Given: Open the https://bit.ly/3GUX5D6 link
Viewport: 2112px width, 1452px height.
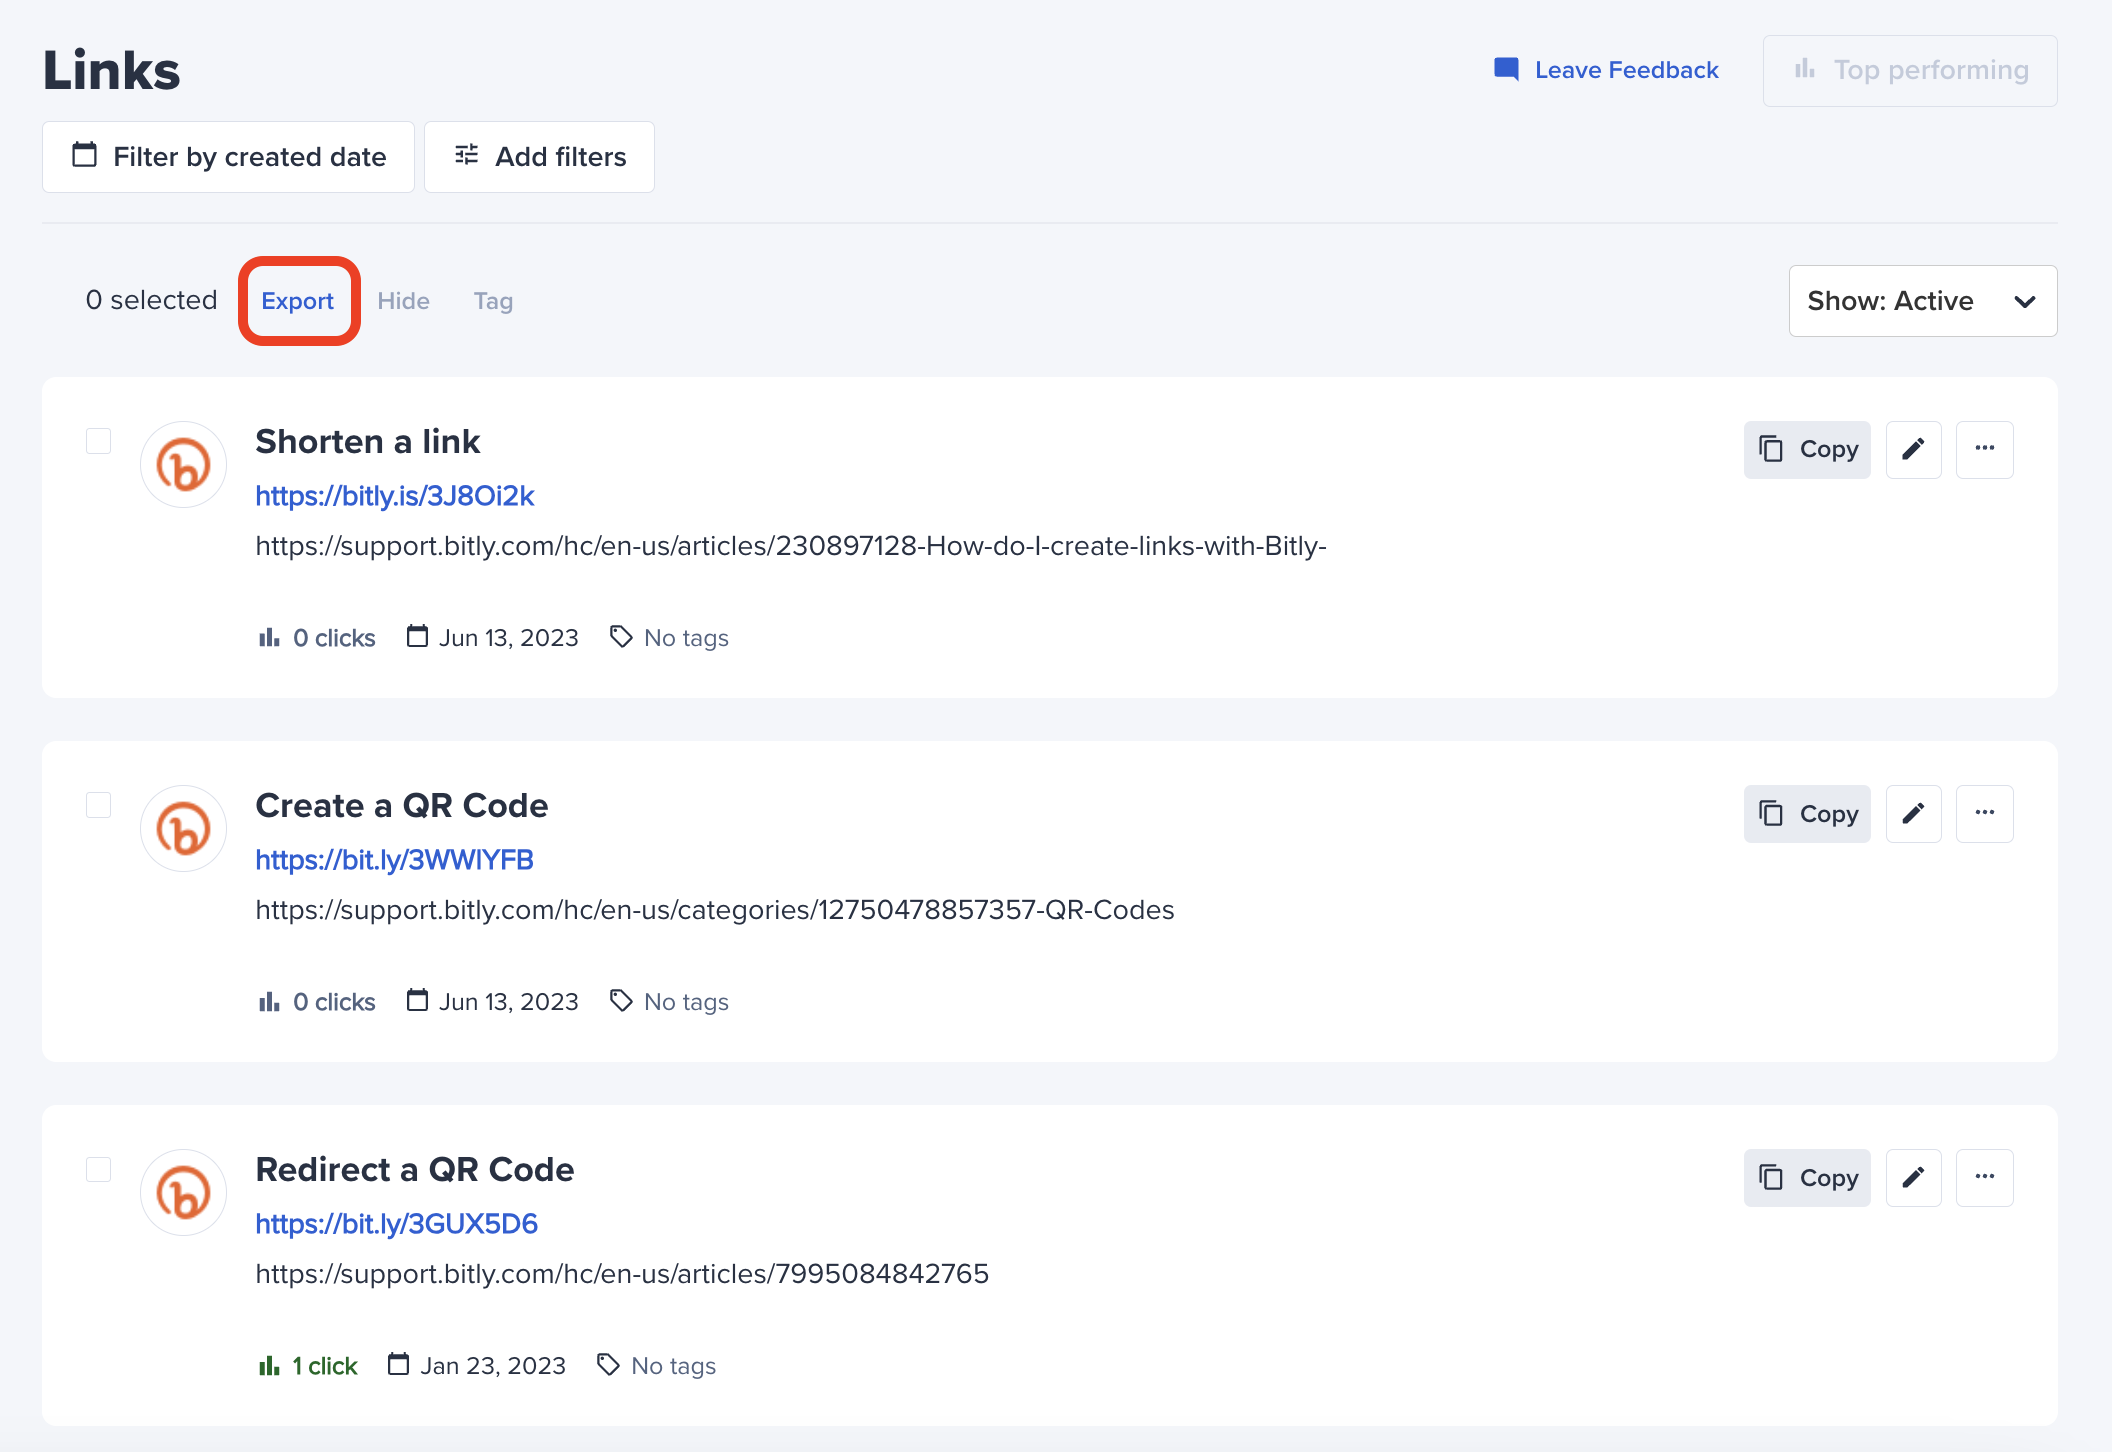Looking at the screenshot, I should click(396, 1224).
